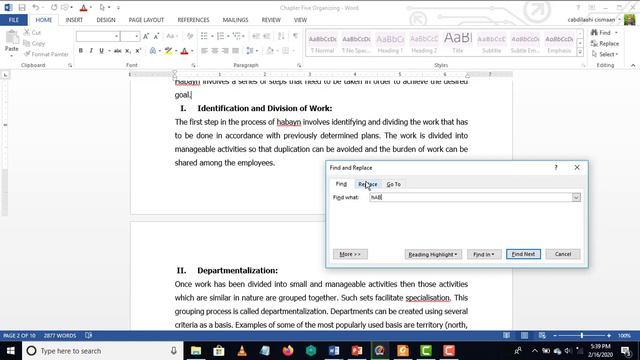Switch to Go To tab in dialog

393,184
